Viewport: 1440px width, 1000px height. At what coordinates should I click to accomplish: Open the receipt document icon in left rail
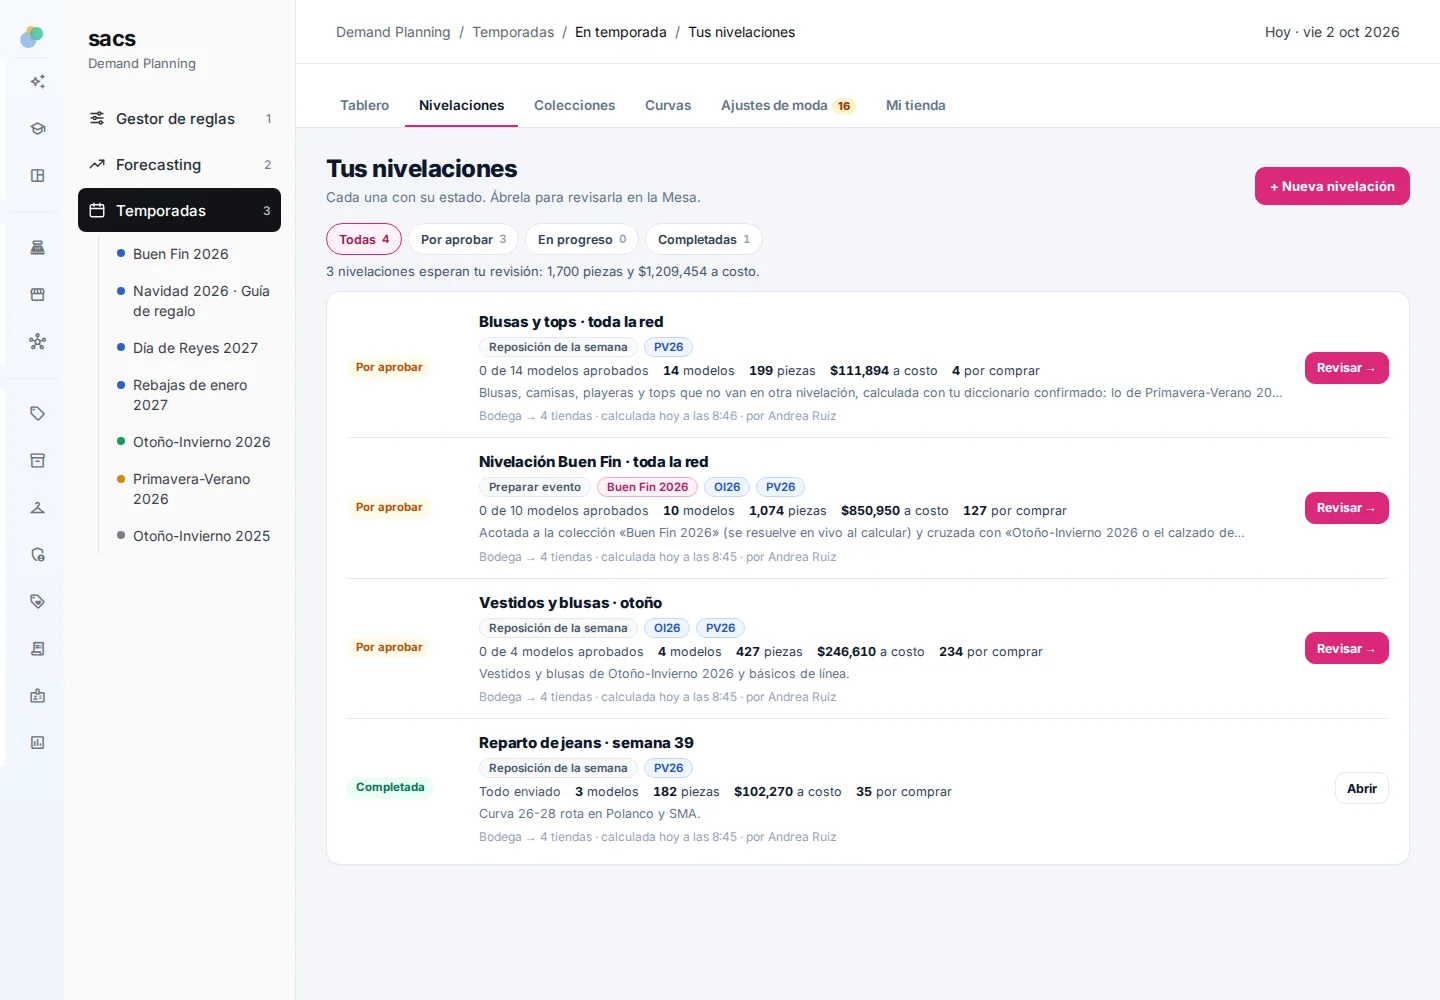(x=38, y=649)
